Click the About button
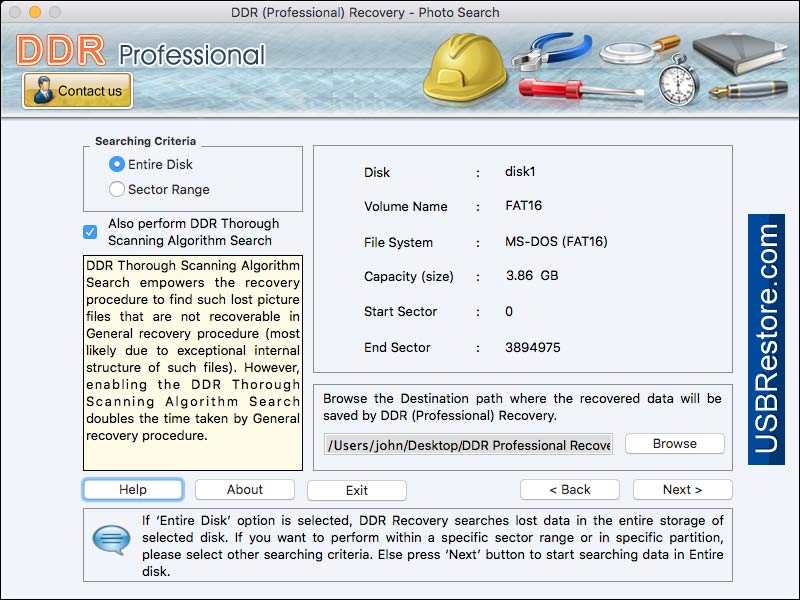Image resolution: width=800 pixels, height=600 pixels. pyautogui.click(x=244, y=490)
